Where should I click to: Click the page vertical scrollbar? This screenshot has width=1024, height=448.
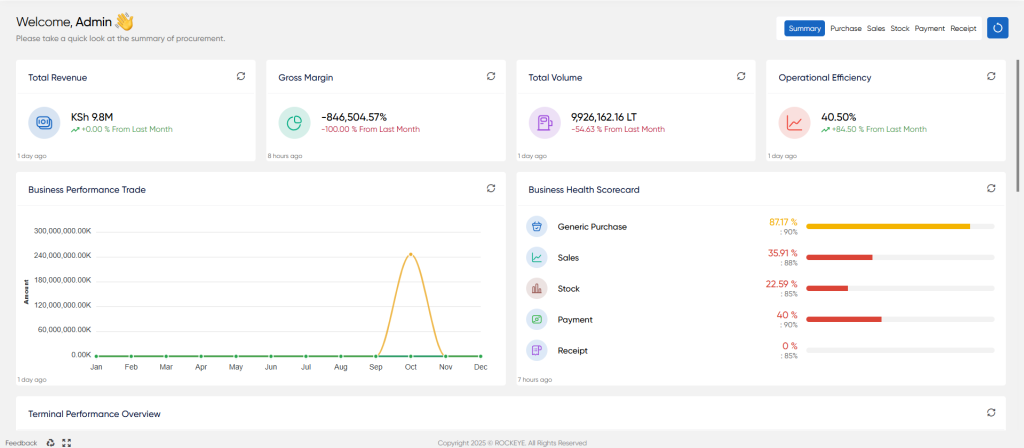coord(1017,126)
